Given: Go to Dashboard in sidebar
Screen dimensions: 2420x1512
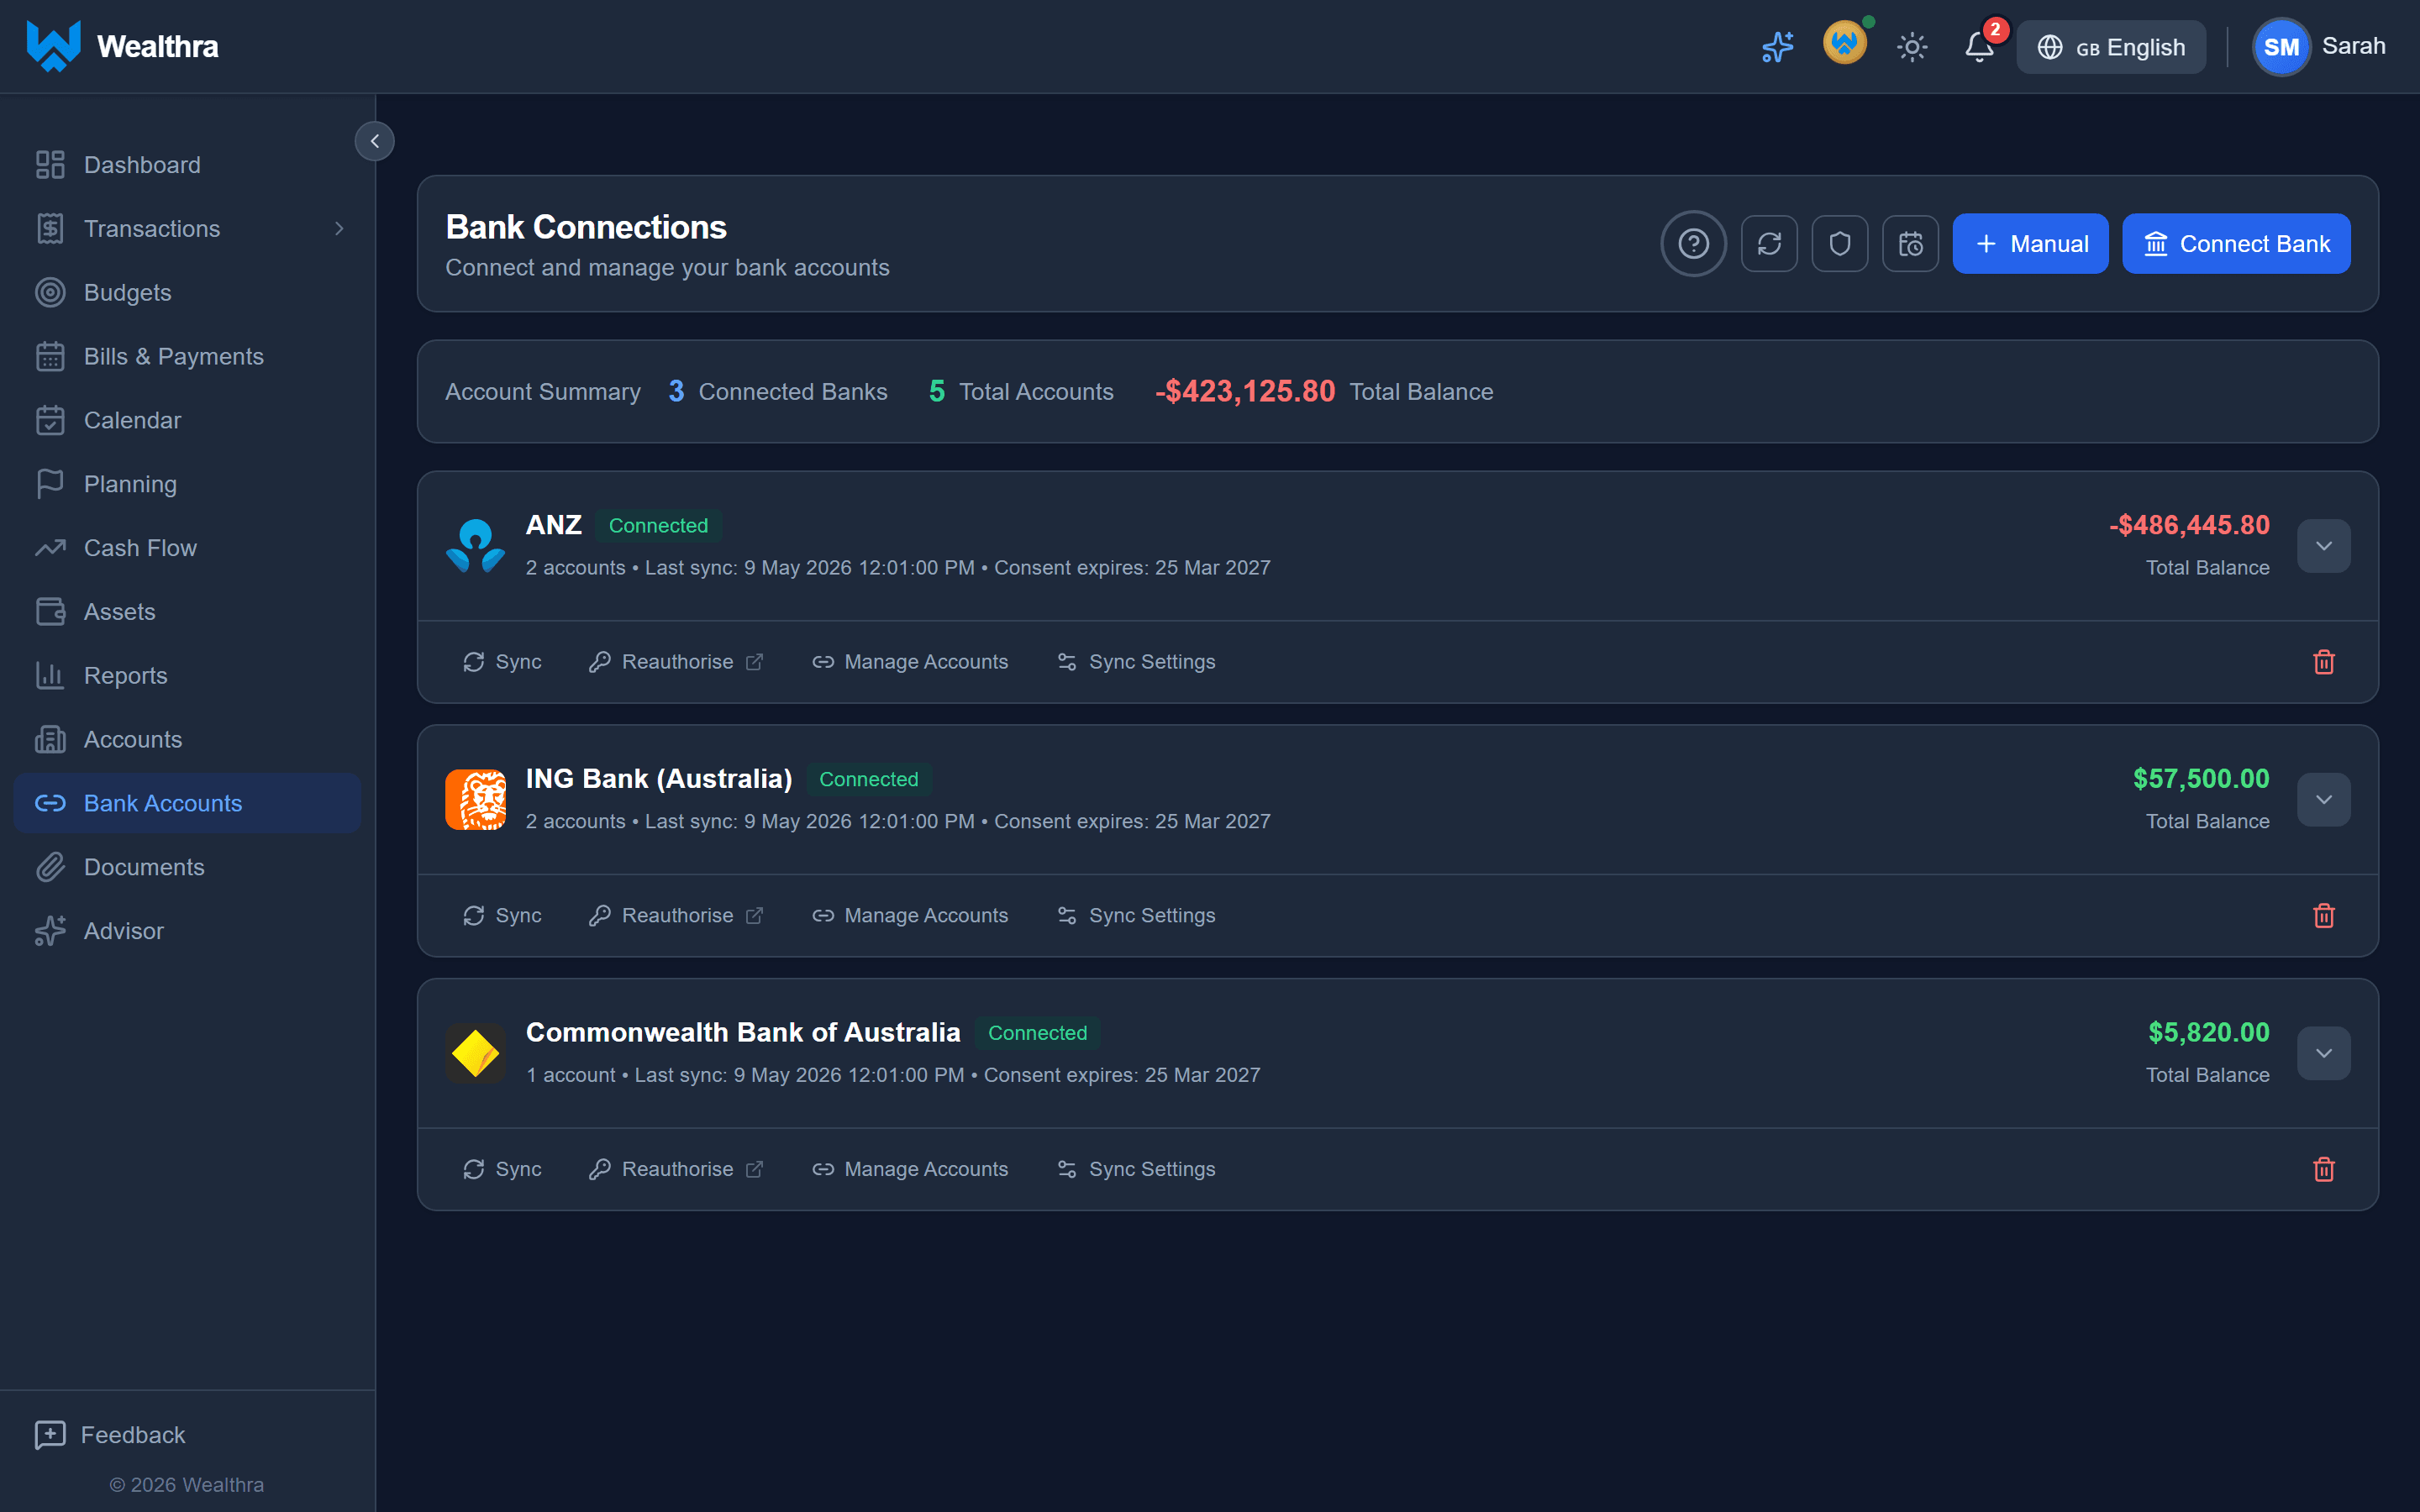Looking at the screenshot, I should (x=187, y=165).
